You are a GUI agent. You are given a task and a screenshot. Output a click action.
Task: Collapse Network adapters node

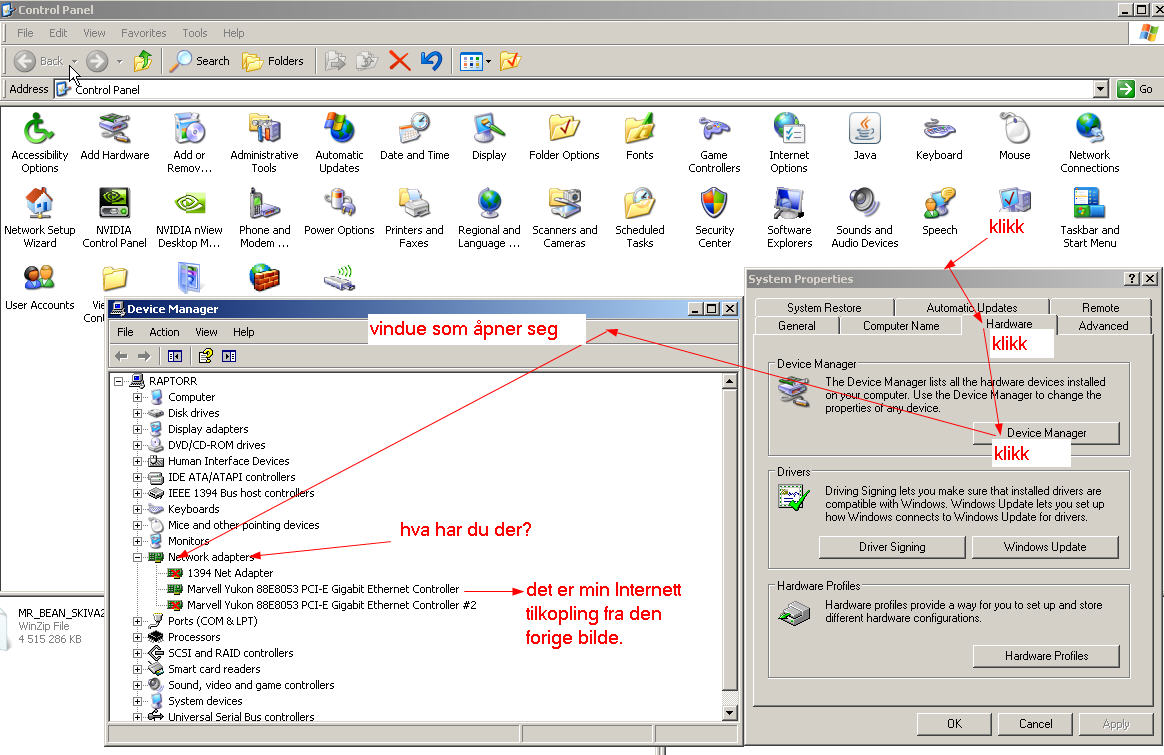coord(137,557)
